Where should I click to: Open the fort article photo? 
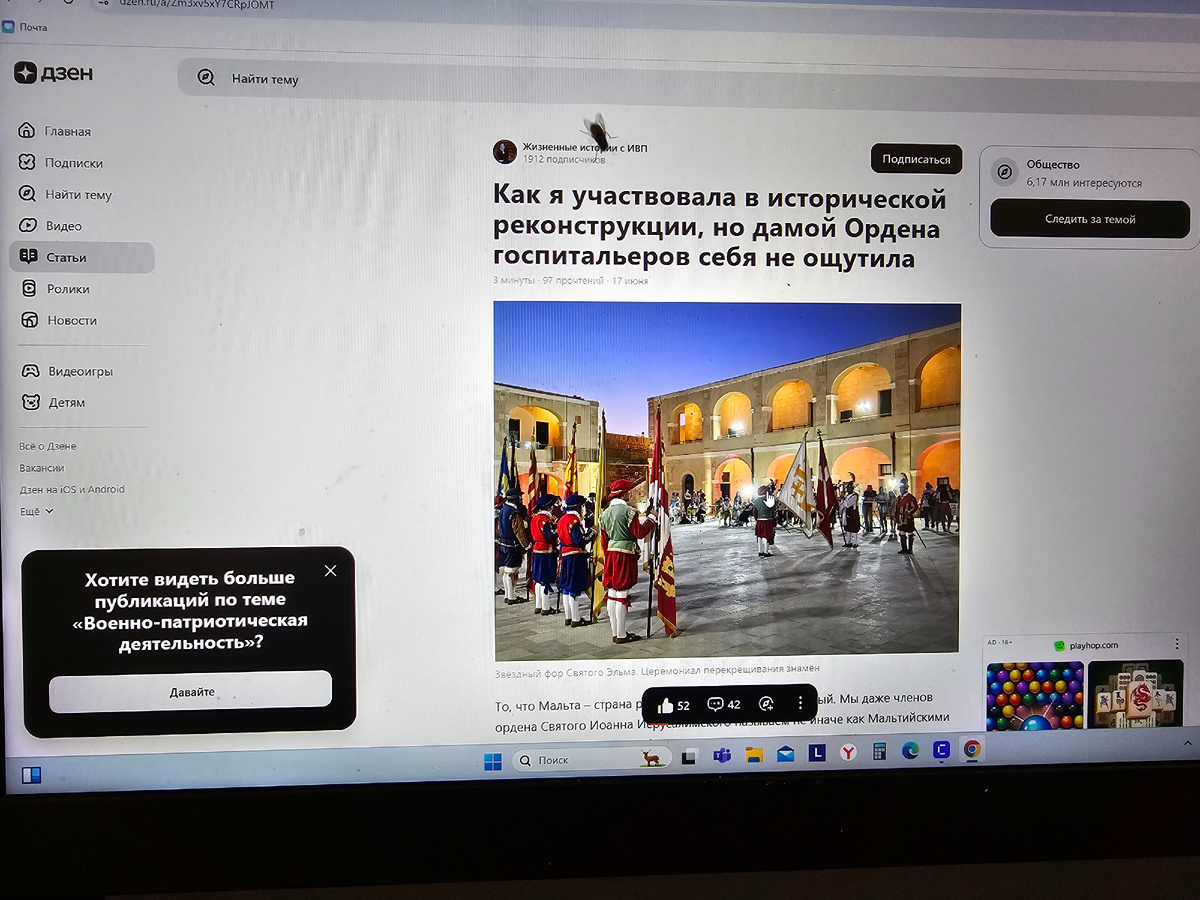tap(727, 480)
